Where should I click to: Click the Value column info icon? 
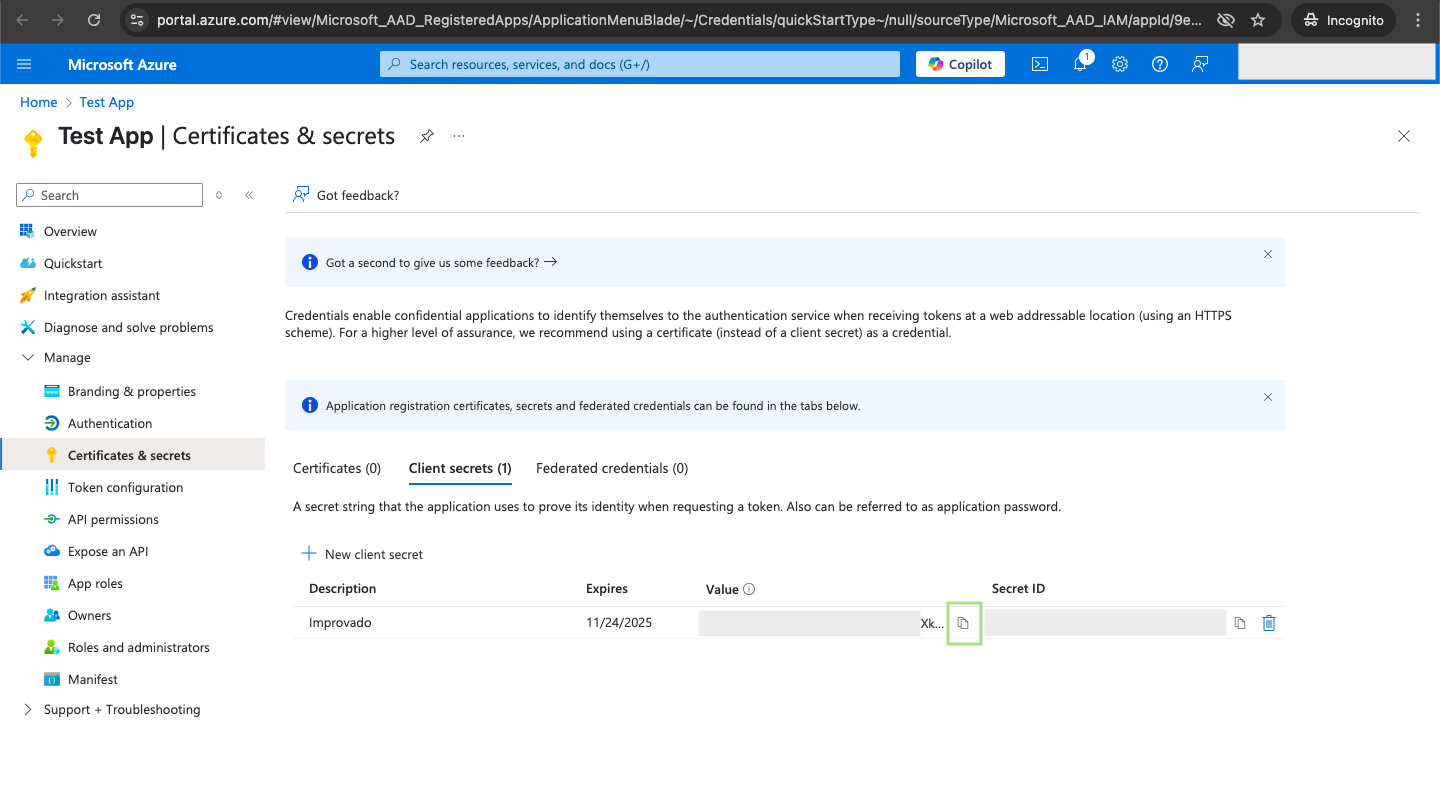point(749,589)
